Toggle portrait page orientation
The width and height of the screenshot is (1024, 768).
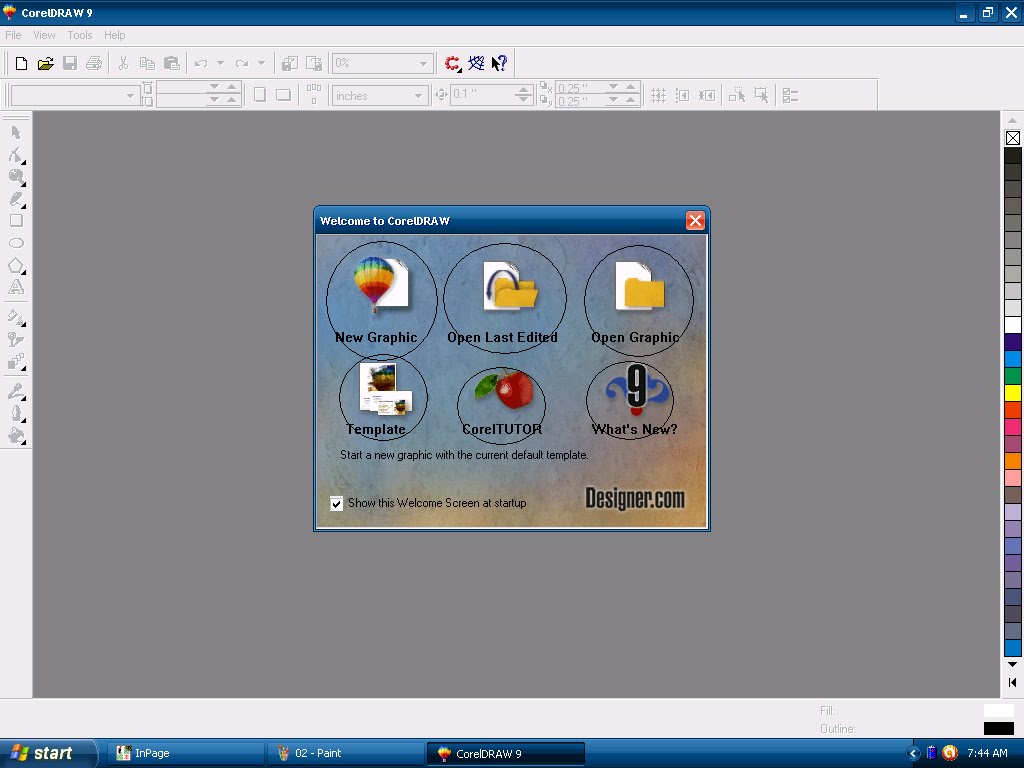pyautogui.click(x=259, y=95)
